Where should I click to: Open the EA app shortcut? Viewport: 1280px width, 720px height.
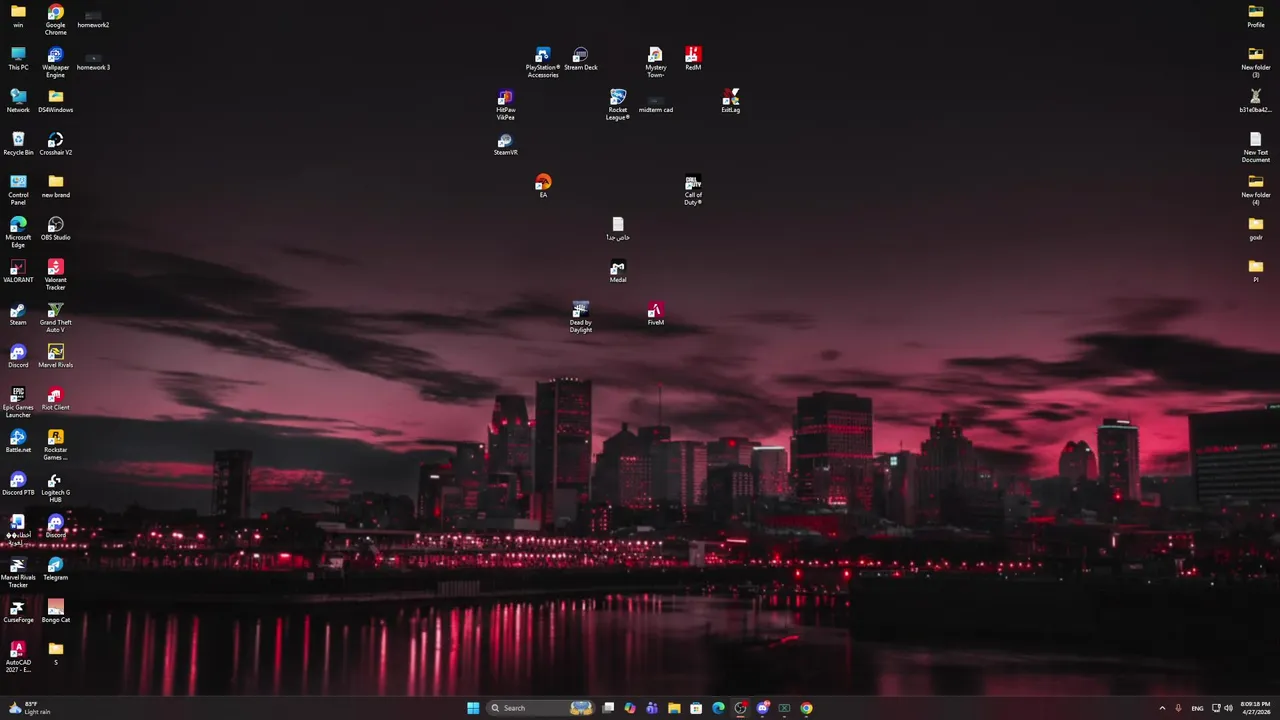coord(543,186)
